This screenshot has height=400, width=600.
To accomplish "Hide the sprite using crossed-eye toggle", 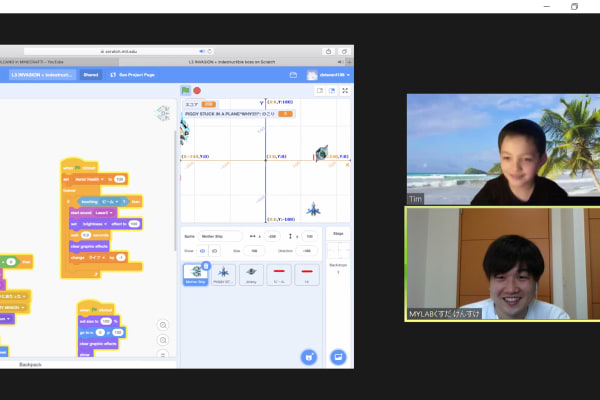I will point(215,250).
